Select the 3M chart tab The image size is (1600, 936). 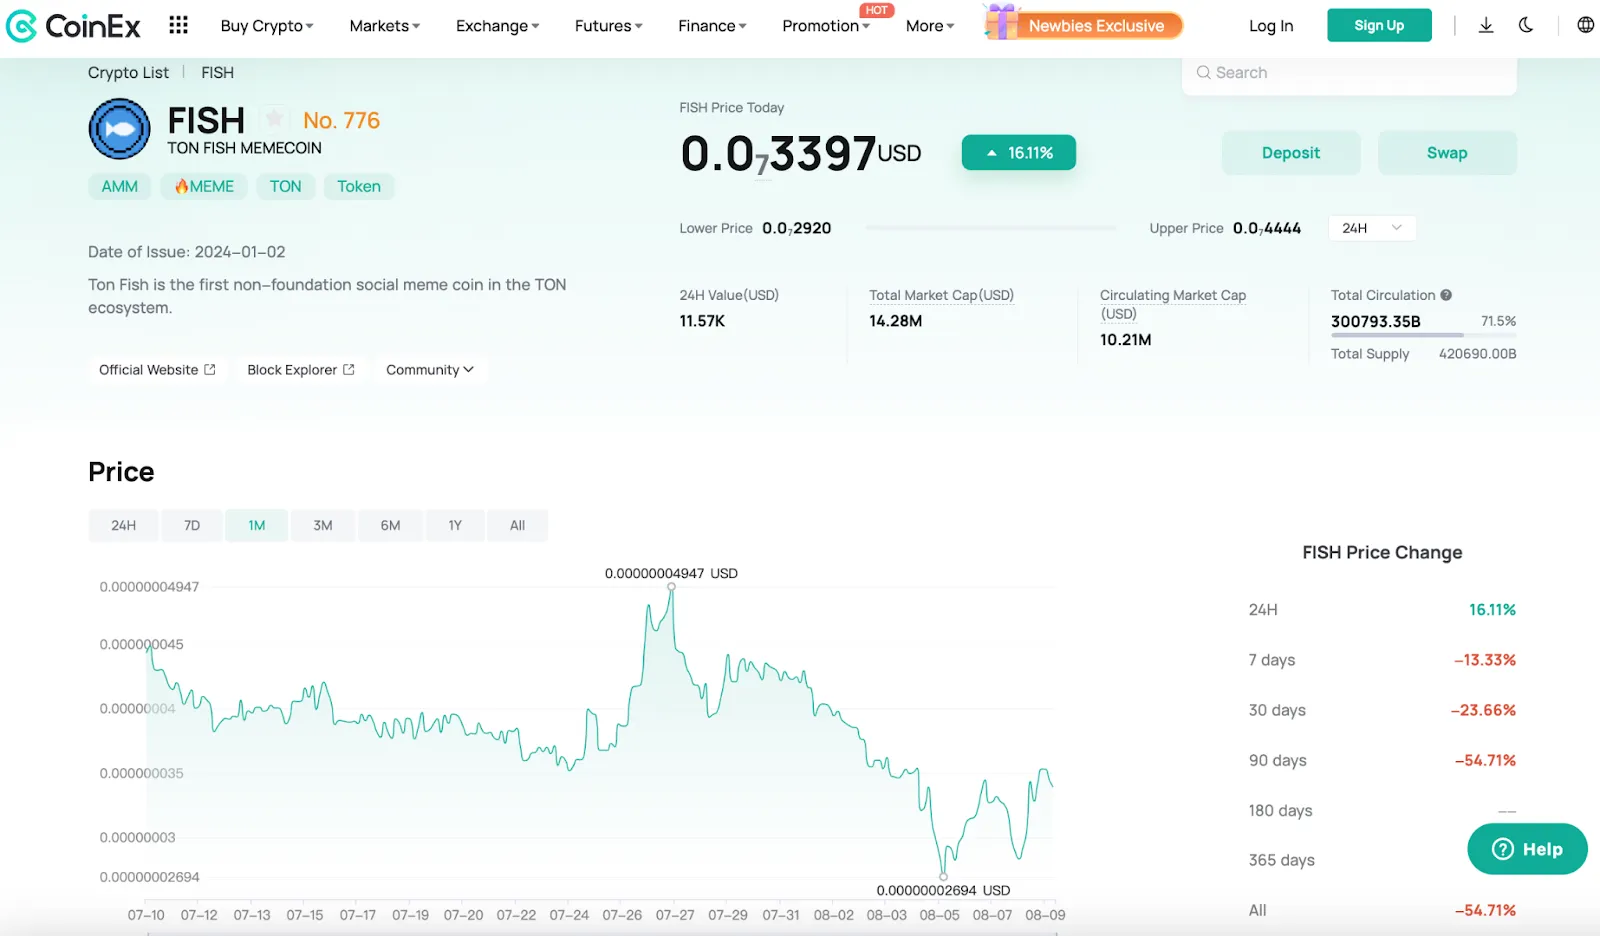coord(323,525)
